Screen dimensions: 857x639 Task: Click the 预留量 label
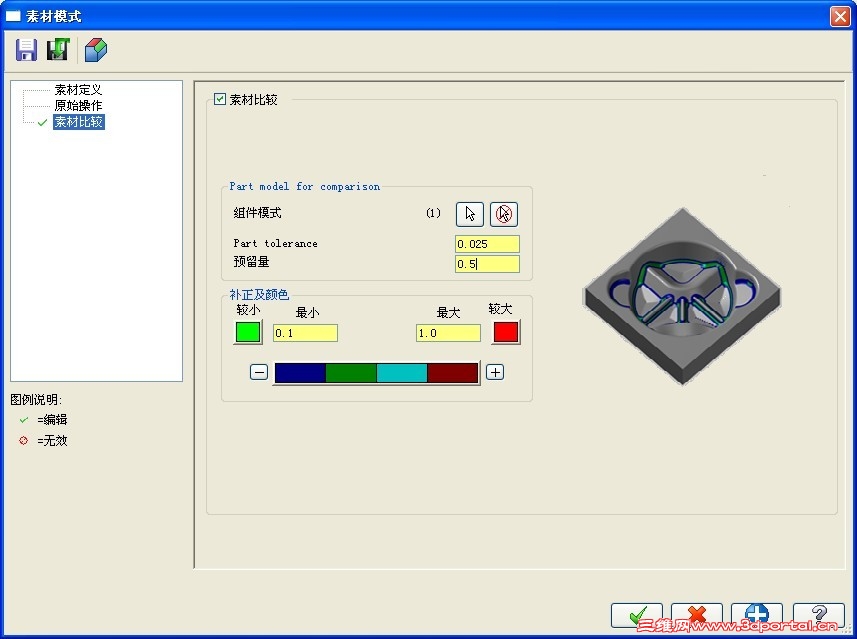point(251,262)
